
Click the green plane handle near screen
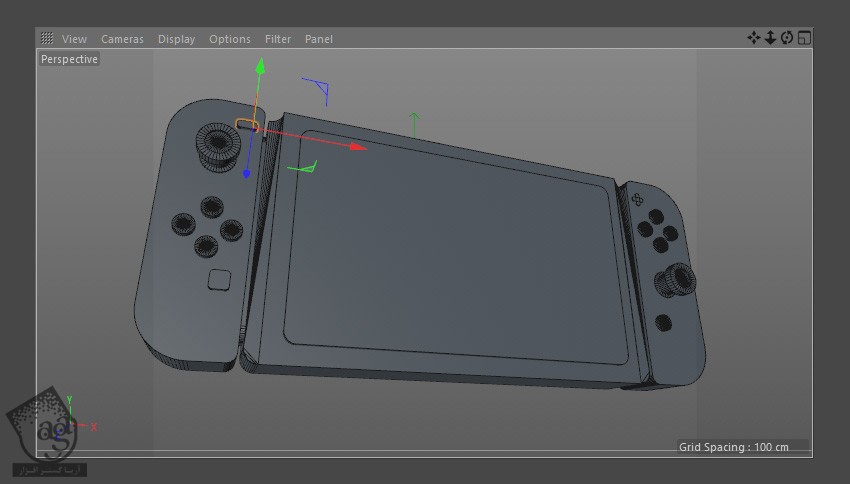303,167
